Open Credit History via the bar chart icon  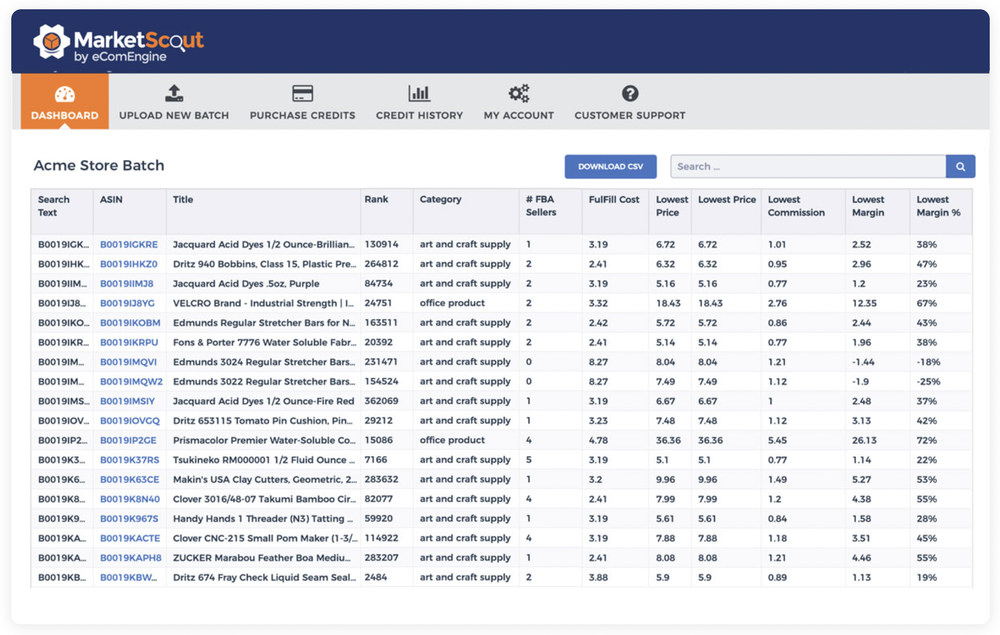coord(419,92)
